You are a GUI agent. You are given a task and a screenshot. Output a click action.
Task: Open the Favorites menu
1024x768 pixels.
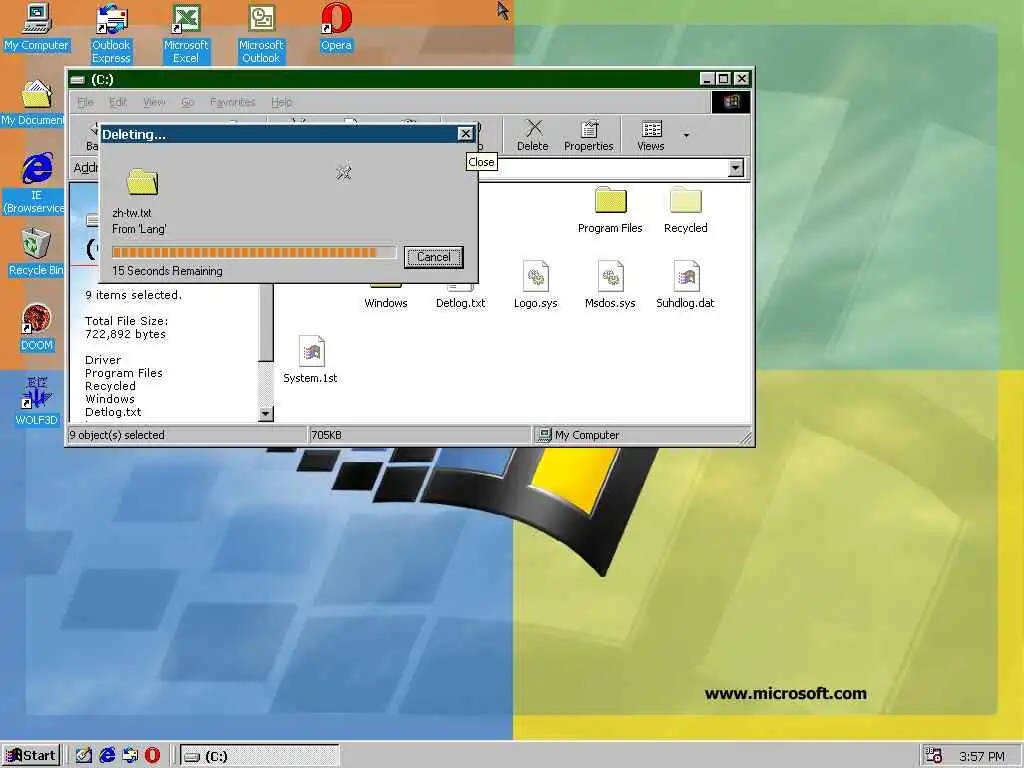pyautogui.click(x=232, y=102)
